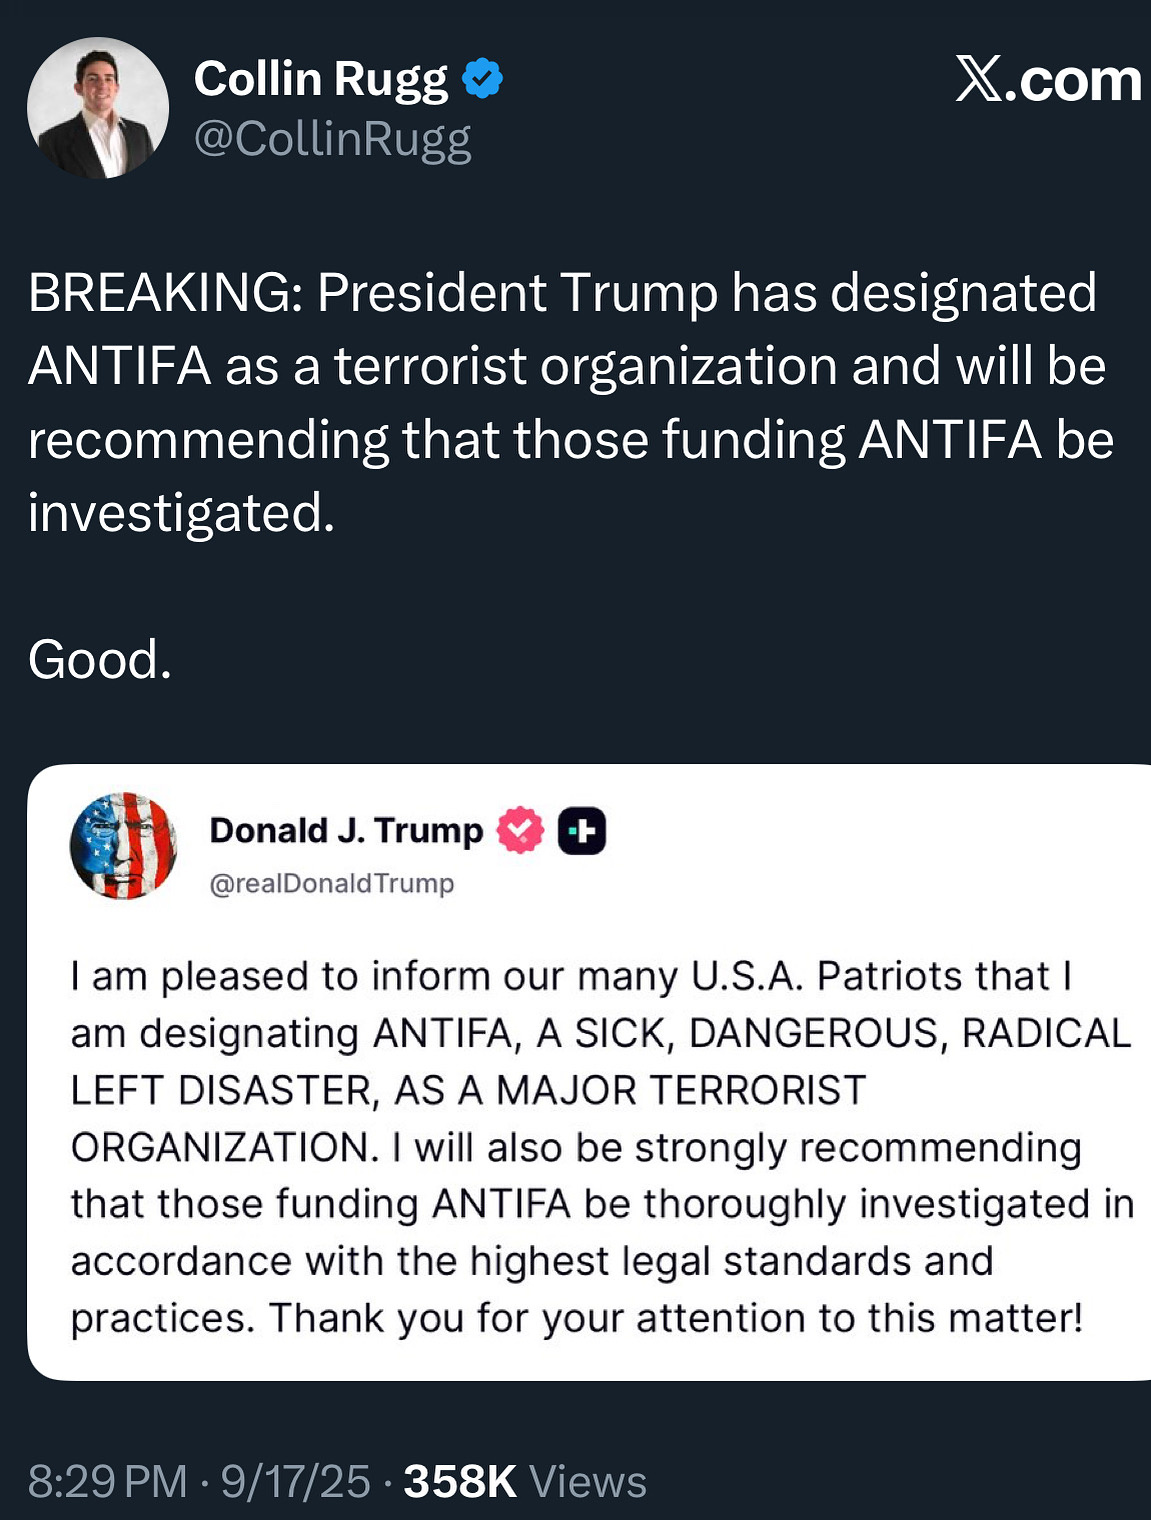Click the ".com" text in the watermark
The height and width of the screenshot is (1520, 1151).
pos(1073,80)
